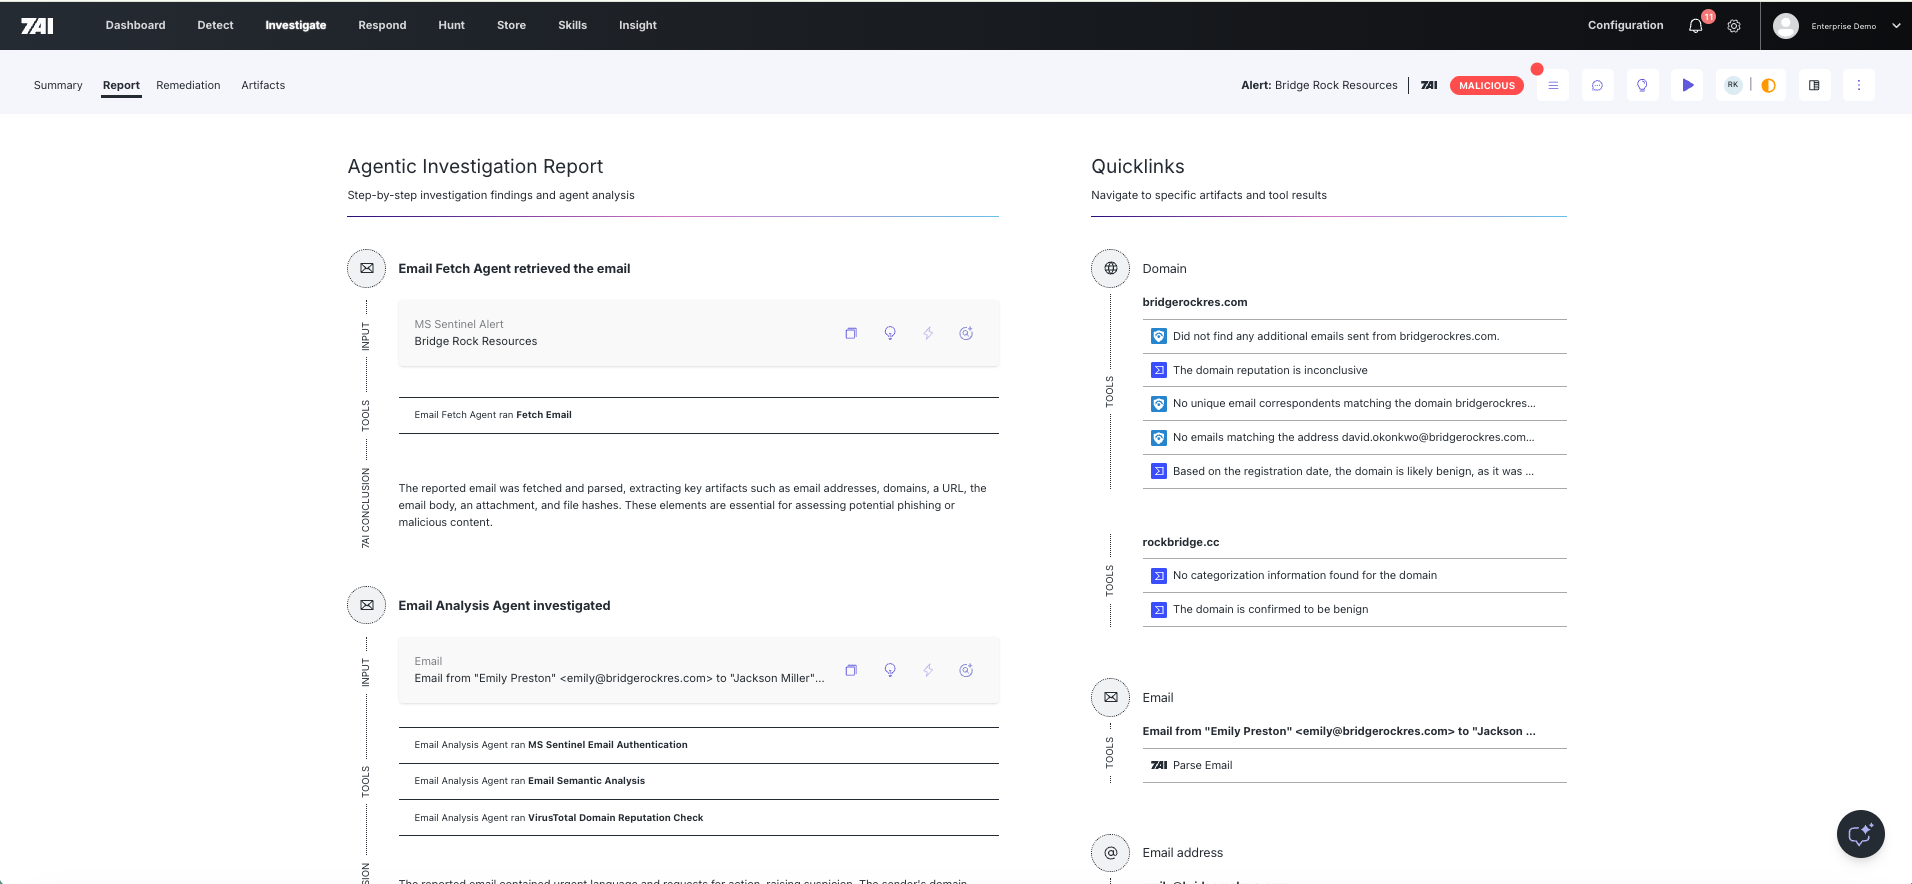Click the Bridge Rock Resources input card
This screenshot has height=884, width=1912.
(699, 333)
